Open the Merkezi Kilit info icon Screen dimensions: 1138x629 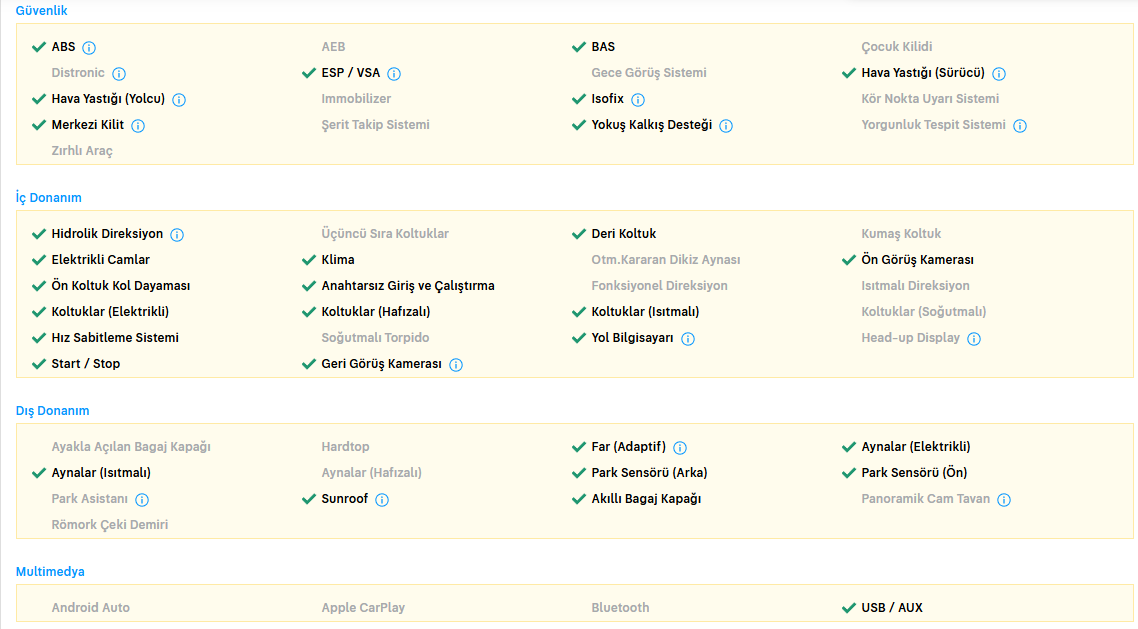(x=138, y=126)
